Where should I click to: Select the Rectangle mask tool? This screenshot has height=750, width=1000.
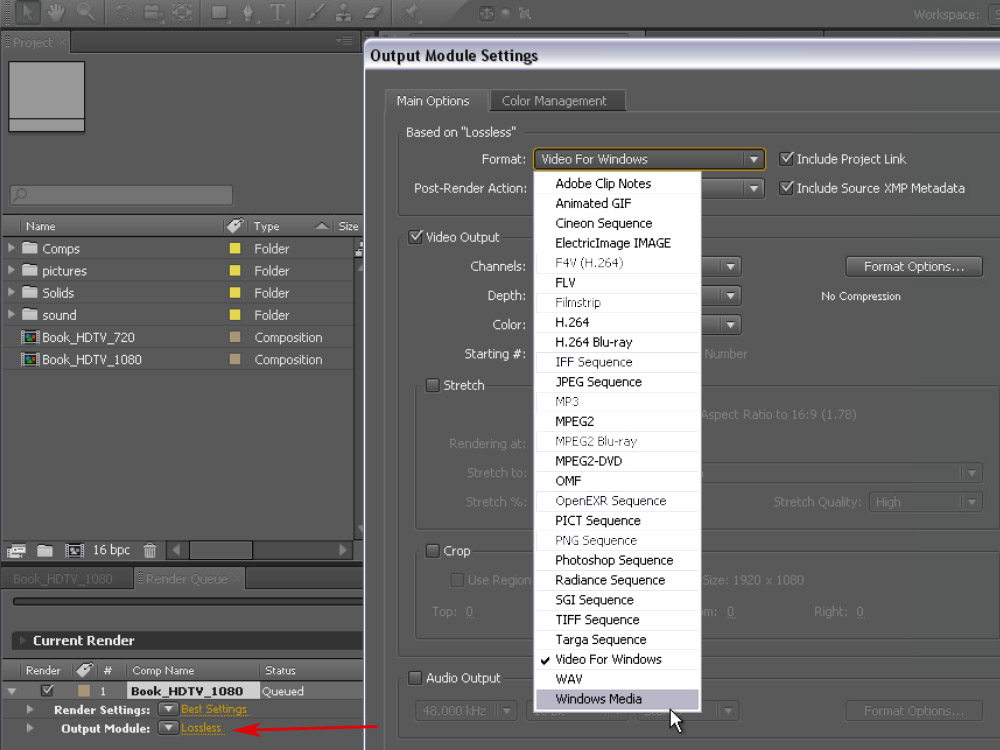click(219, 12)
